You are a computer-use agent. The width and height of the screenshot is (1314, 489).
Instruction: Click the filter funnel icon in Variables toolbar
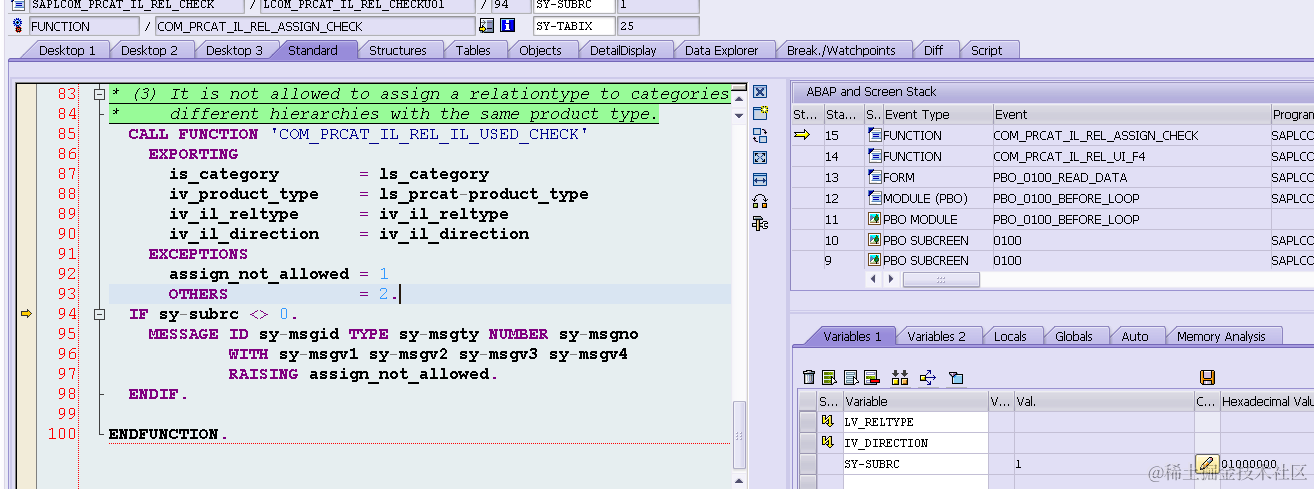tap(955, 377)
